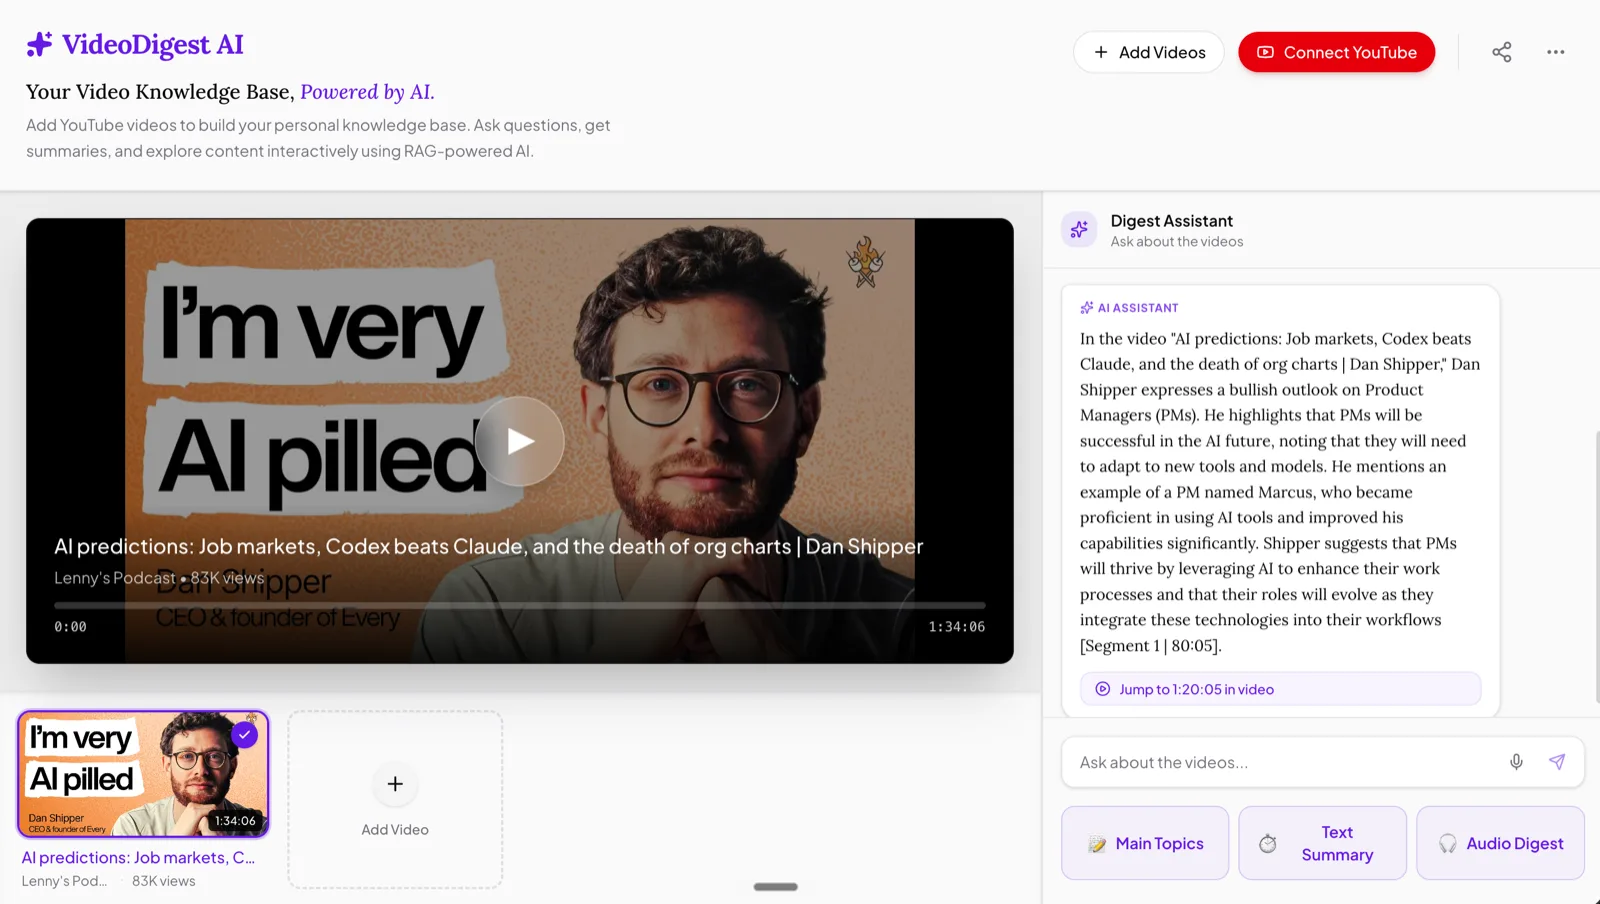
Task: Click the Powered by AI tagline text
Action: coord(367,92)
